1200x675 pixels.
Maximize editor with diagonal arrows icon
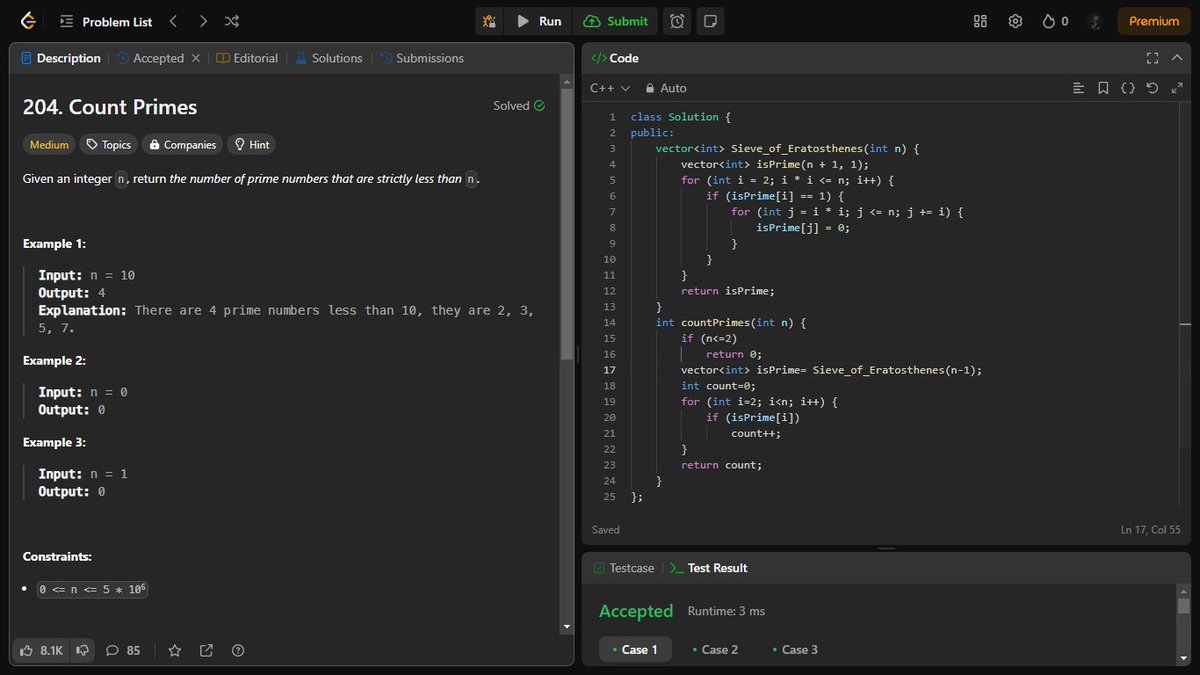pyautogui.click(x=1176, y=88)
